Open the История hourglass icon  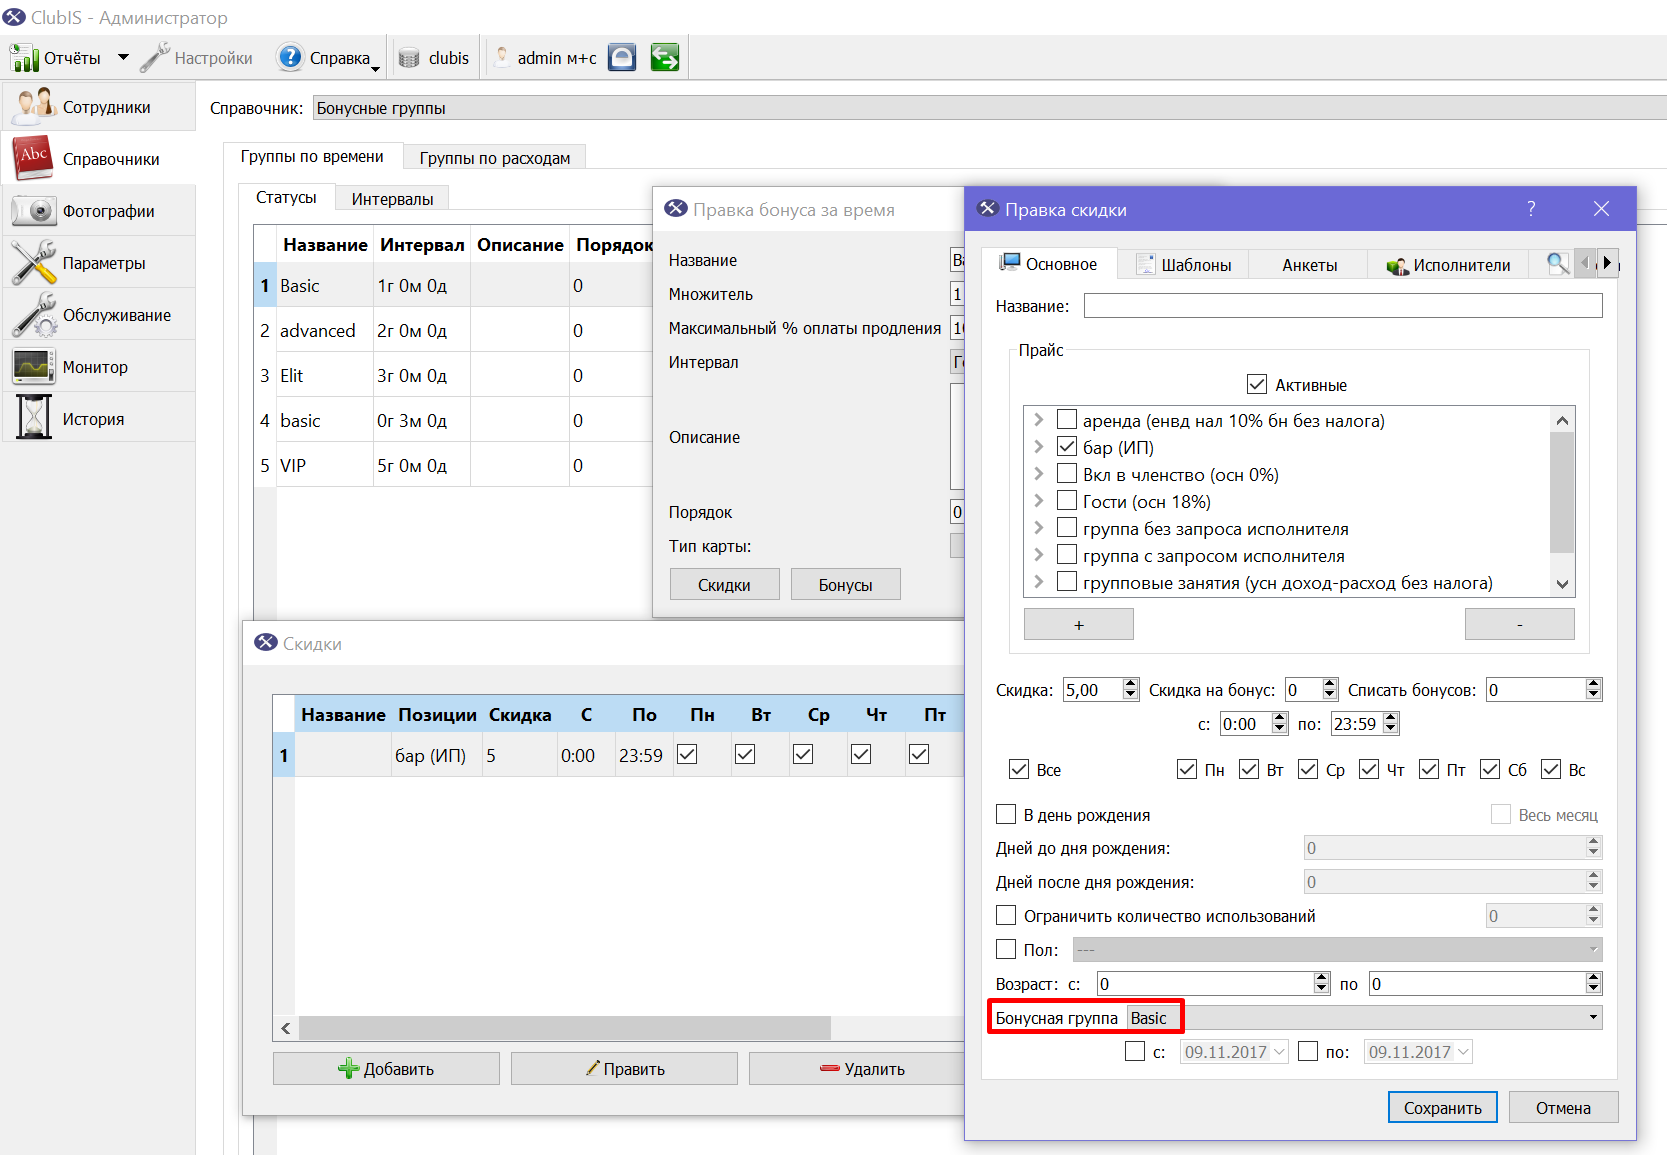tap(34, 418)
